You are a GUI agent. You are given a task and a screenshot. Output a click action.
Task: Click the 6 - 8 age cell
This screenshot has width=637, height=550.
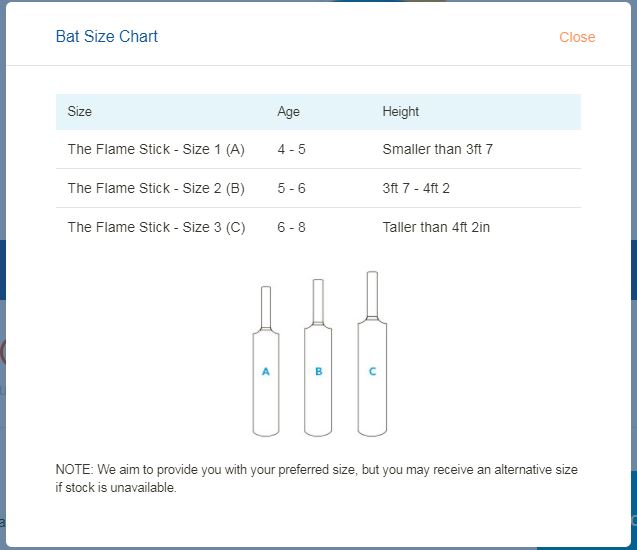pos(291,227)
